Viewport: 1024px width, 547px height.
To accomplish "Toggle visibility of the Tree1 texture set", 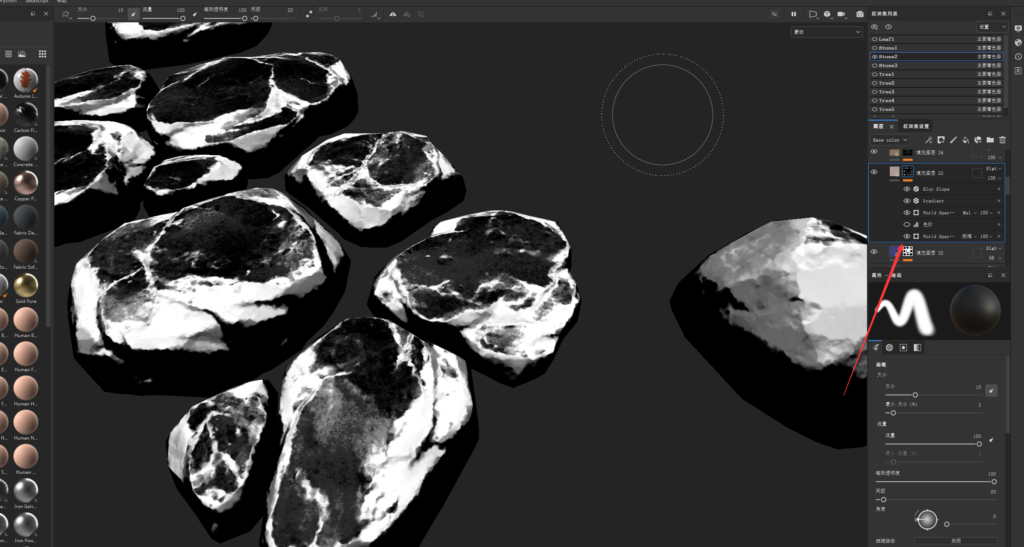I will (874, 74).
